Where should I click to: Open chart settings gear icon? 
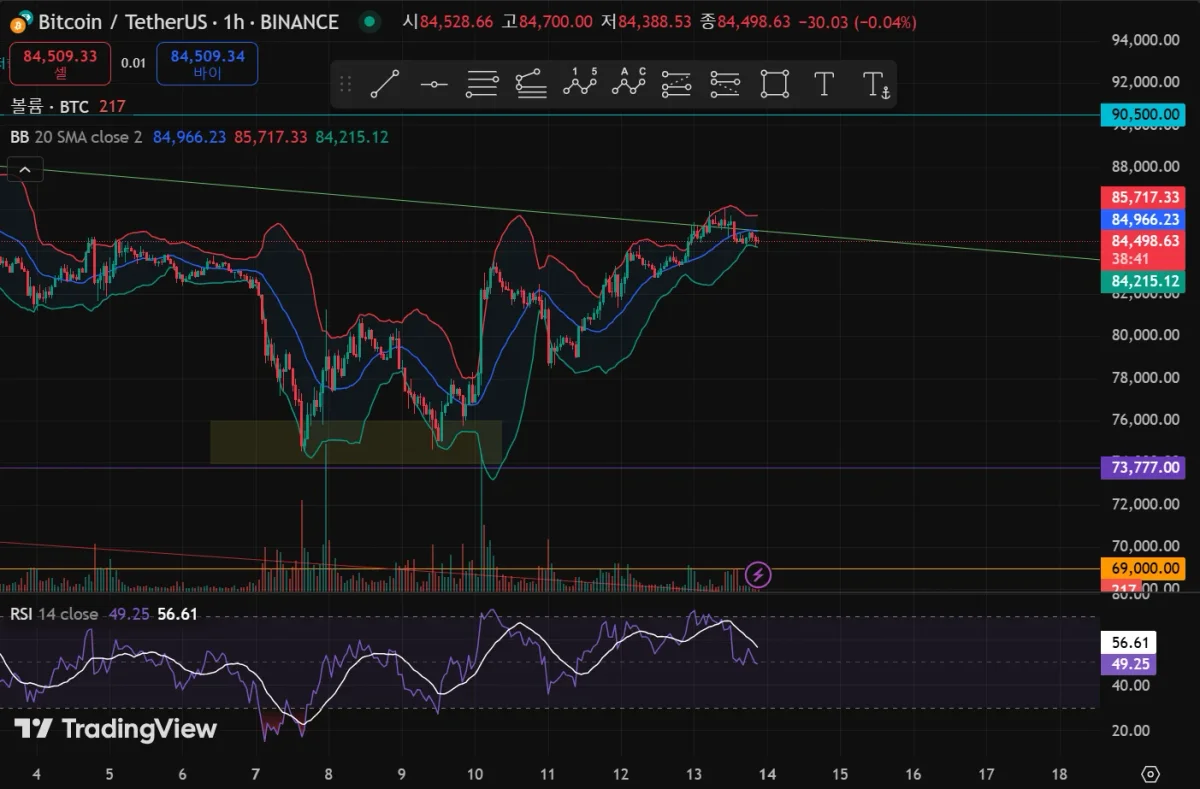[x=1150, y=774]
